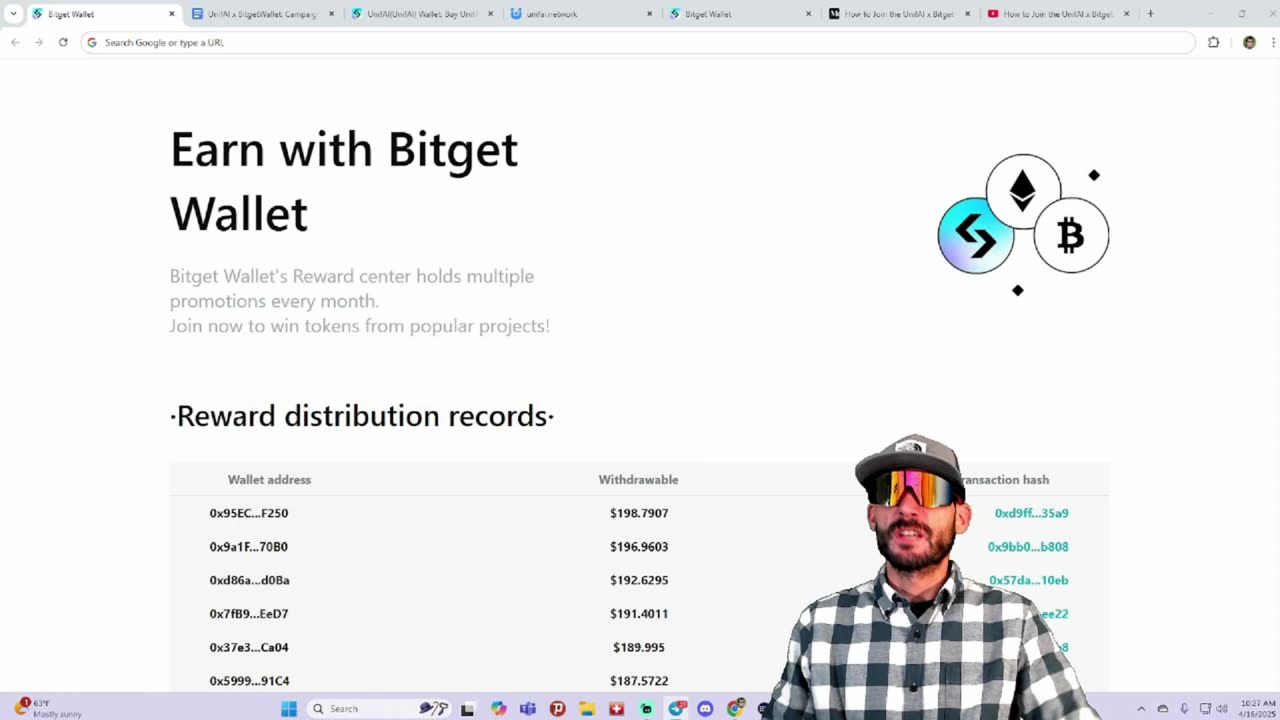Click the $191.4011 withdrawable amount
The image size is (1280, 720).
pyautogui.click(x=639, y=614)
